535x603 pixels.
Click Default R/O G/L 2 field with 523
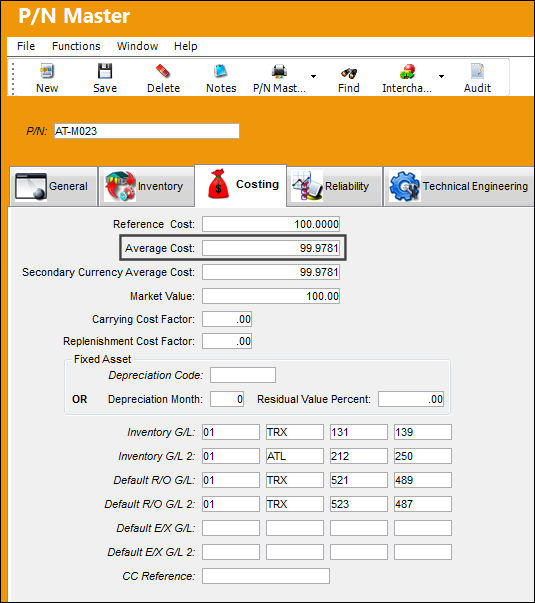pyautogui.click(x=358, y=504)
